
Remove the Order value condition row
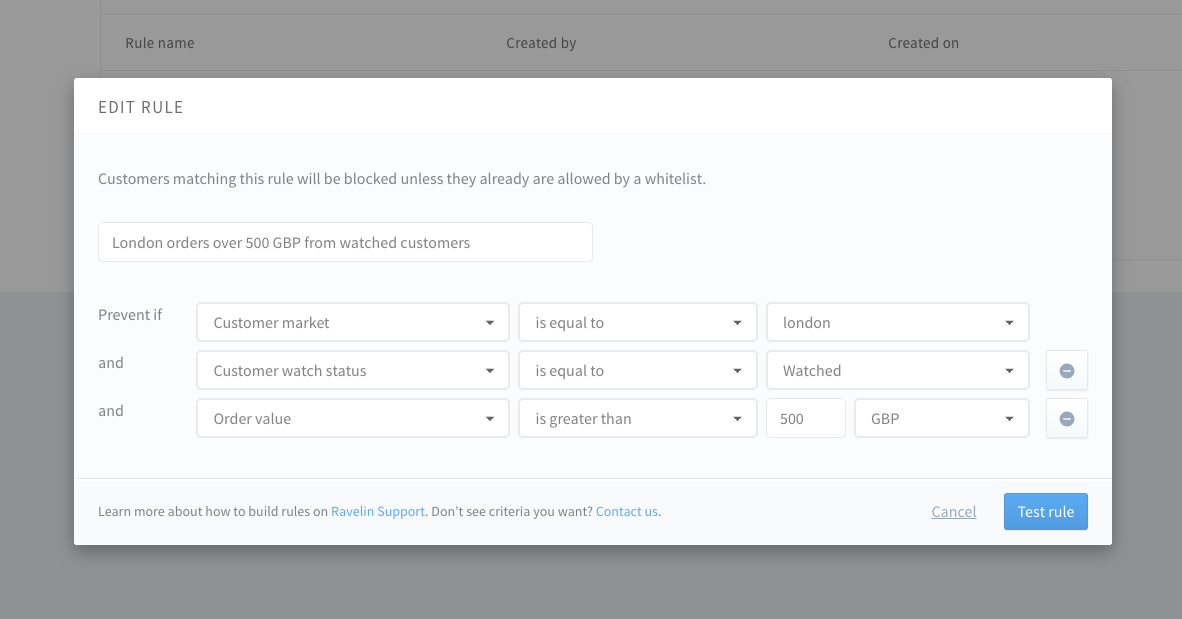point(1066,419)
